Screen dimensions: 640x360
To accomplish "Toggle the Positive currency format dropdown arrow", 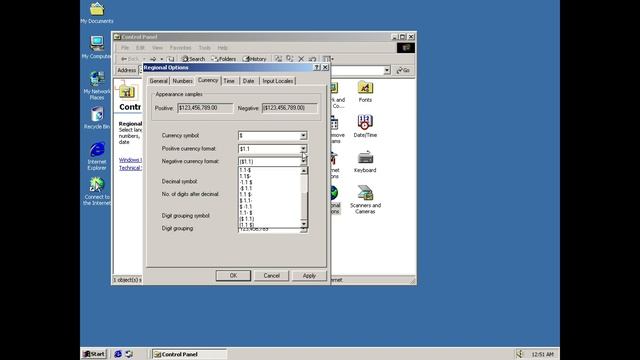I will 303,149.
